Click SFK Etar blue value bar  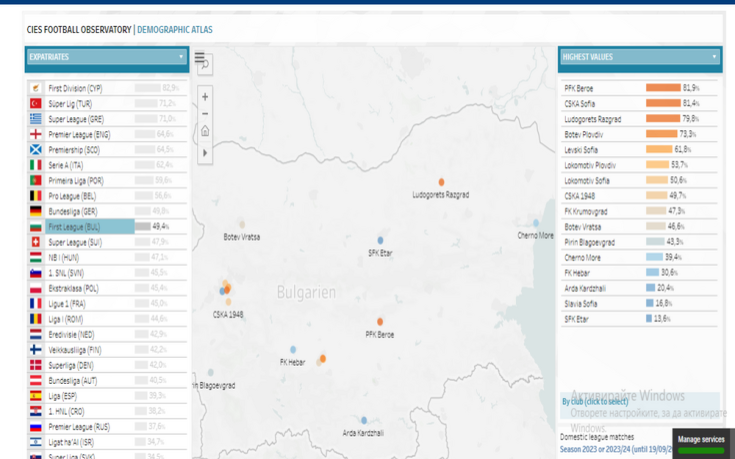click(649, 319)
